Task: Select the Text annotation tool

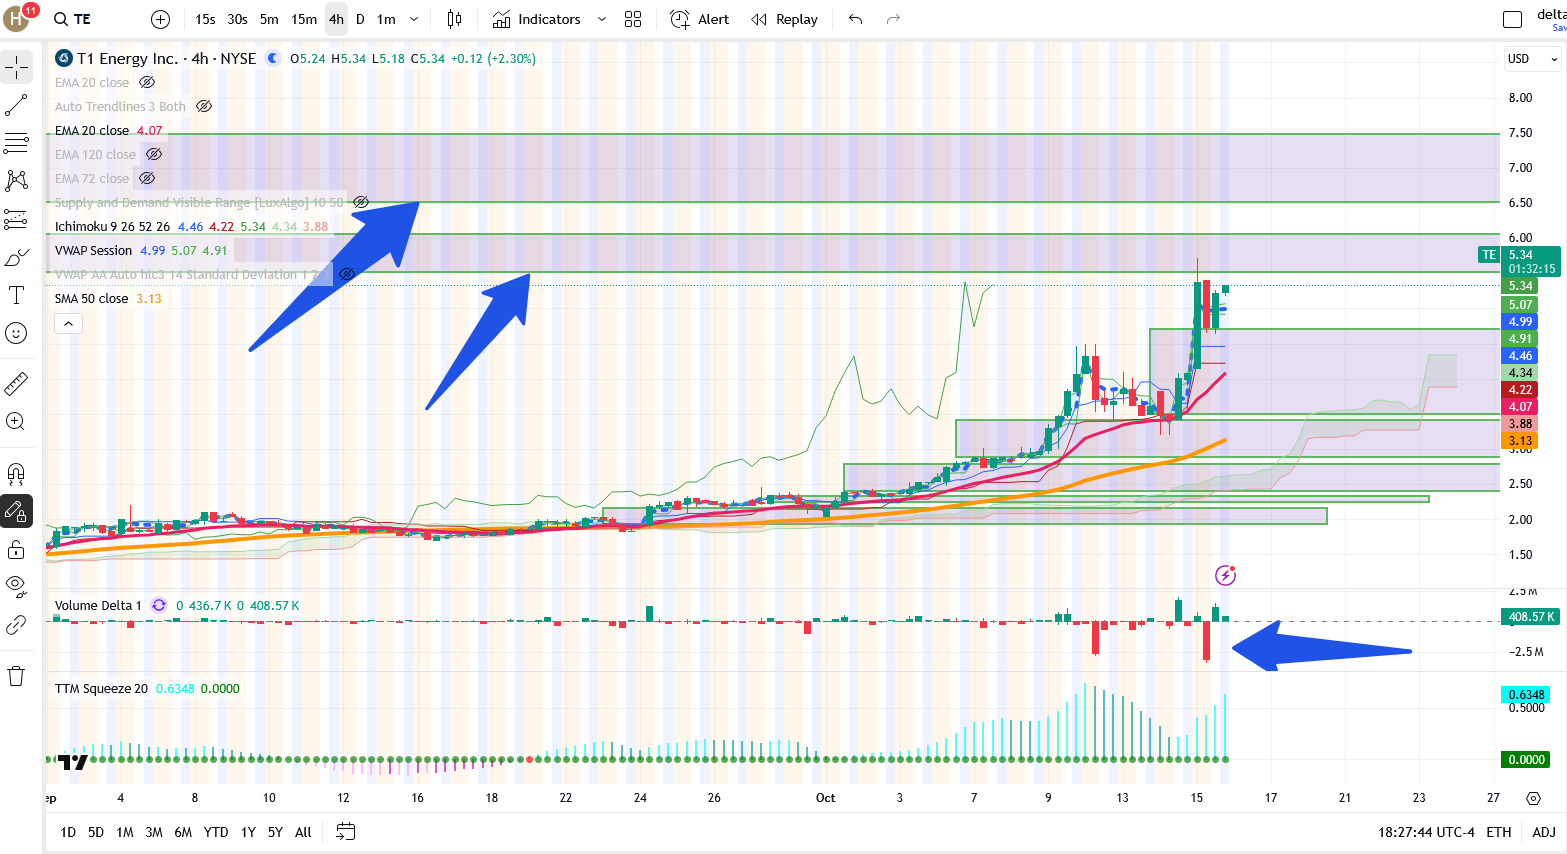Action: (x=16, y=295)
